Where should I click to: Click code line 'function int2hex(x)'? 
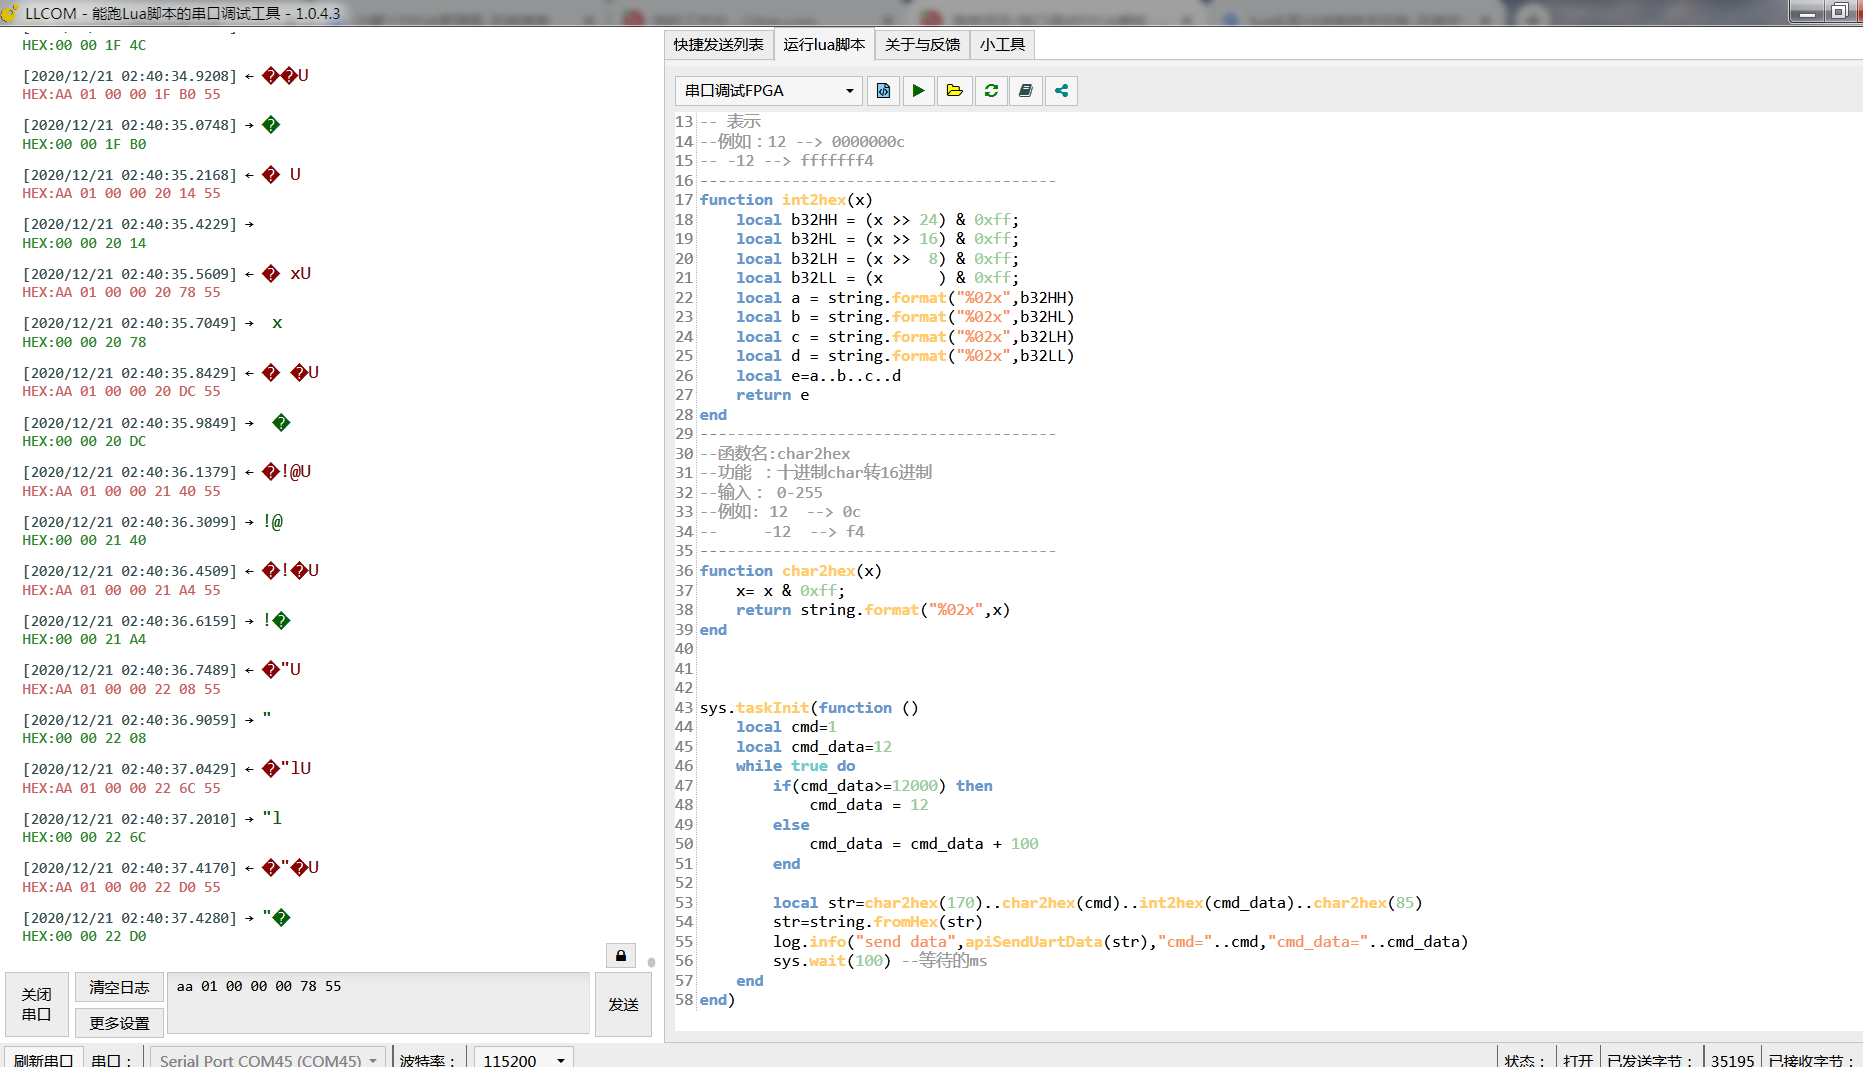pyautogui.click(x=786, y=200)
